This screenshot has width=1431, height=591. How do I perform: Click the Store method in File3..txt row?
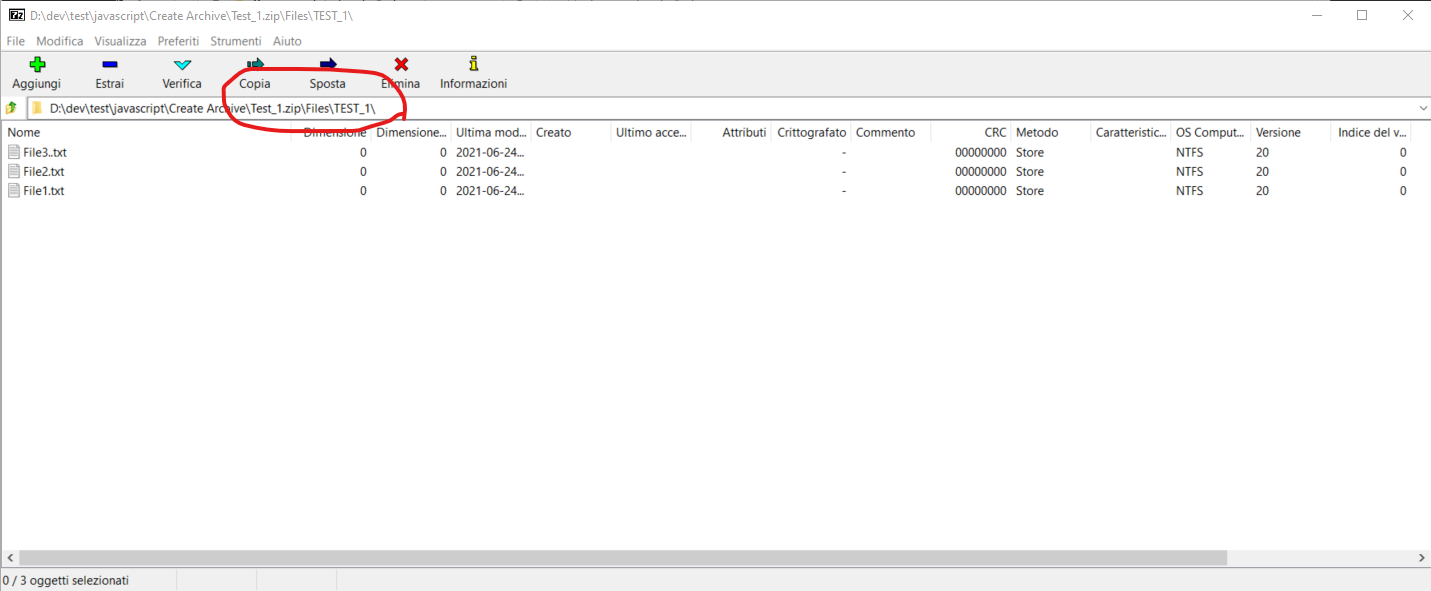click(1030, 152)
